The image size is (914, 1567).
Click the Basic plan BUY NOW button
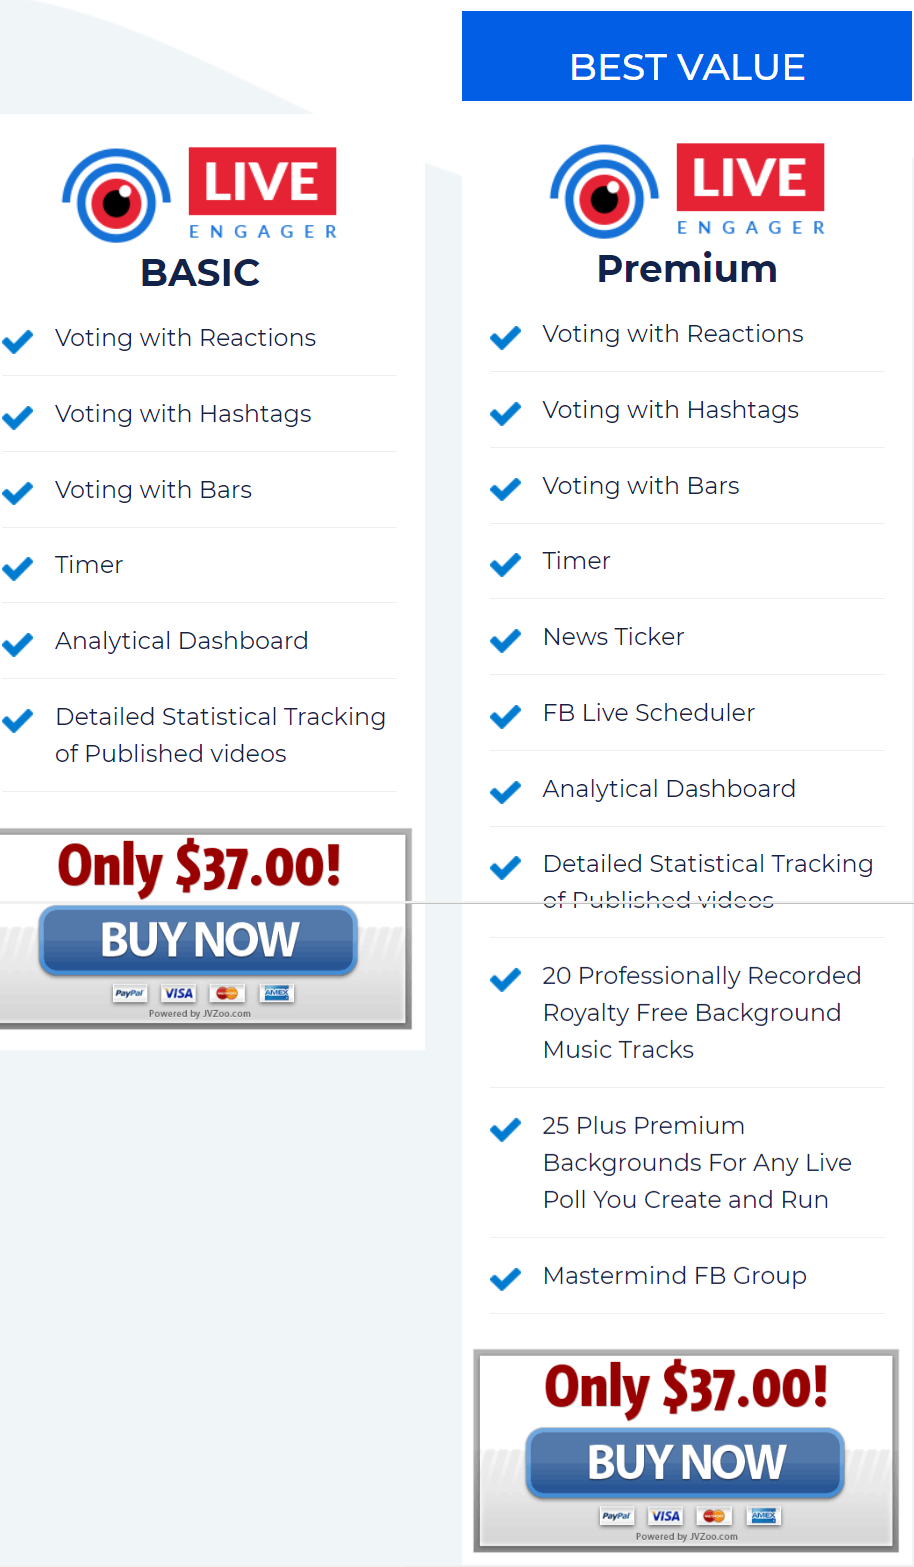(198, 940)
